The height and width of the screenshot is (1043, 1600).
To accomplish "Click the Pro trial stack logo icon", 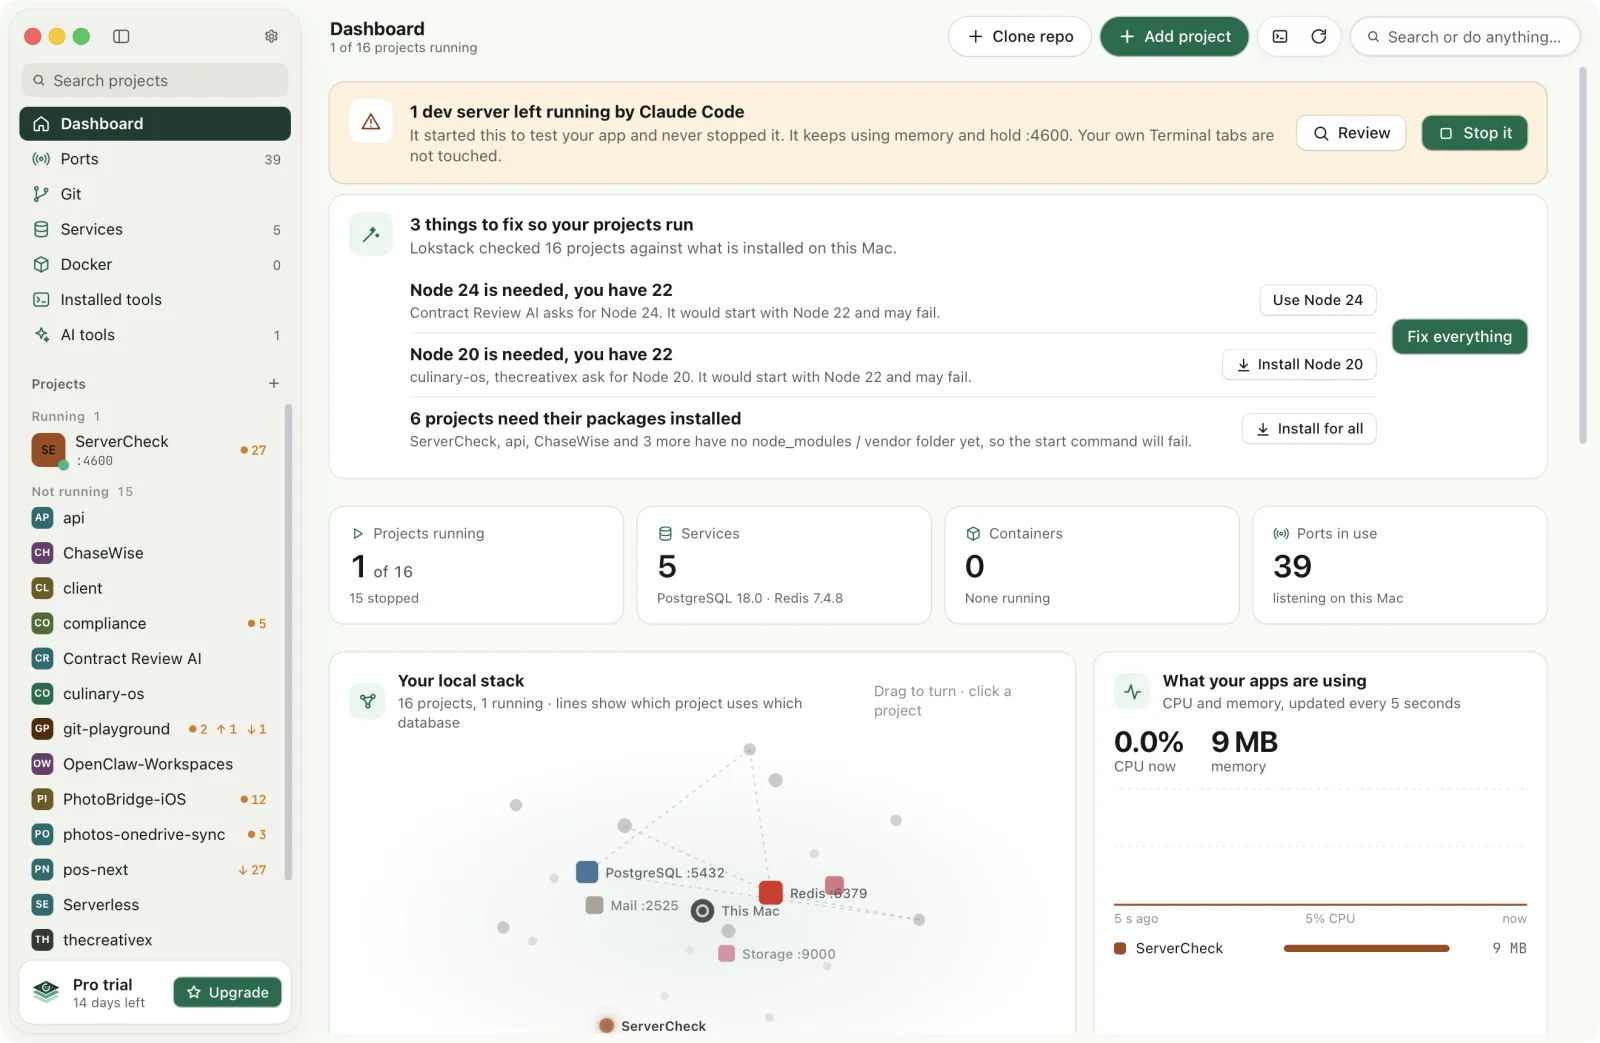I will [x=46, y=992].
